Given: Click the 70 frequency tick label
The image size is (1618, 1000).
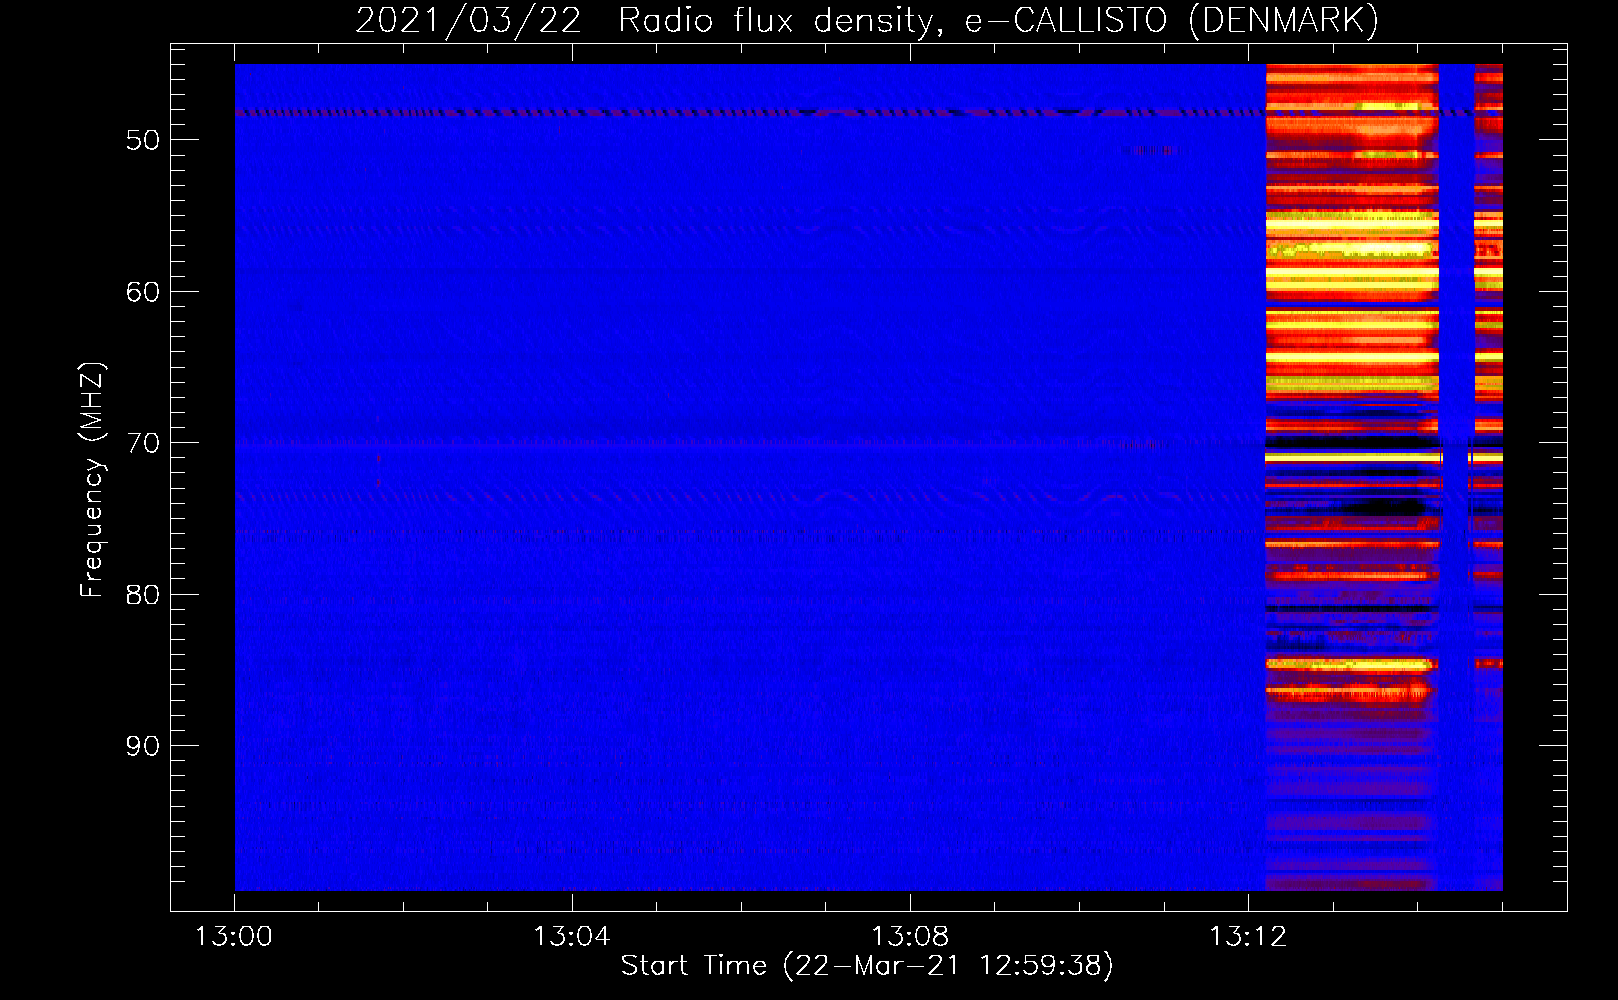Looking at the screenshot, I should pos(143,443).
